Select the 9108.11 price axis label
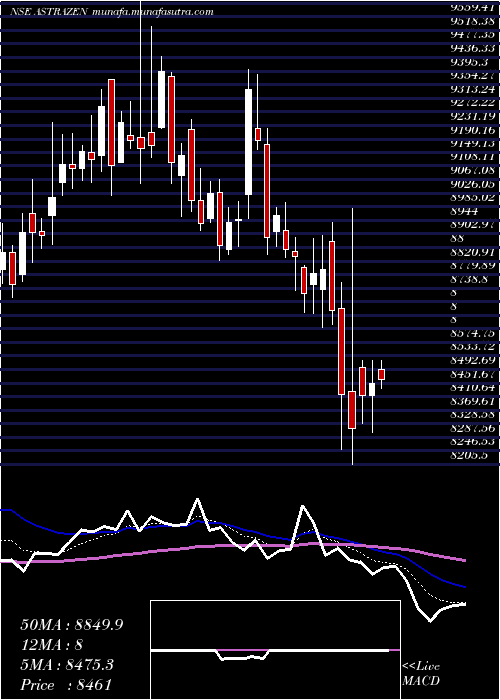Viewport: 500px width, 700px height. [474, 157]
